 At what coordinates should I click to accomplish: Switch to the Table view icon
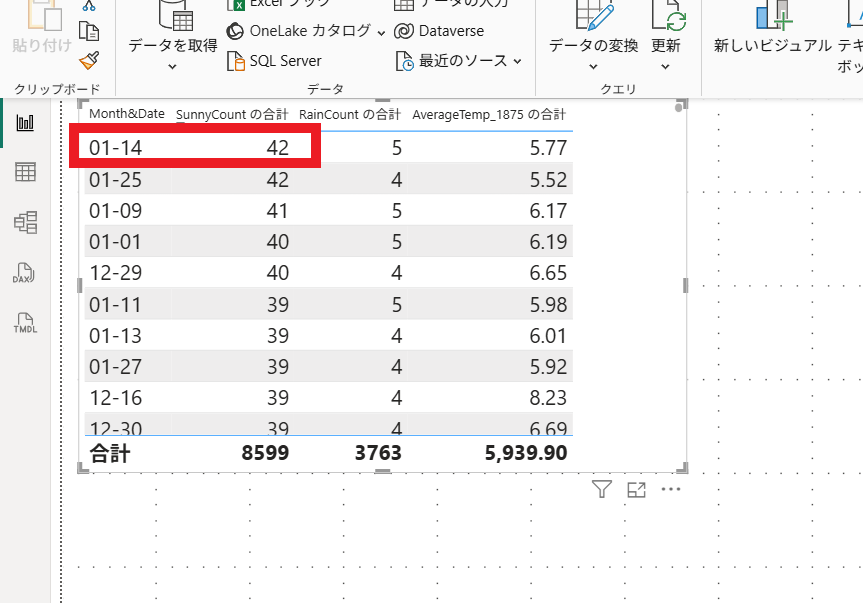25,172
